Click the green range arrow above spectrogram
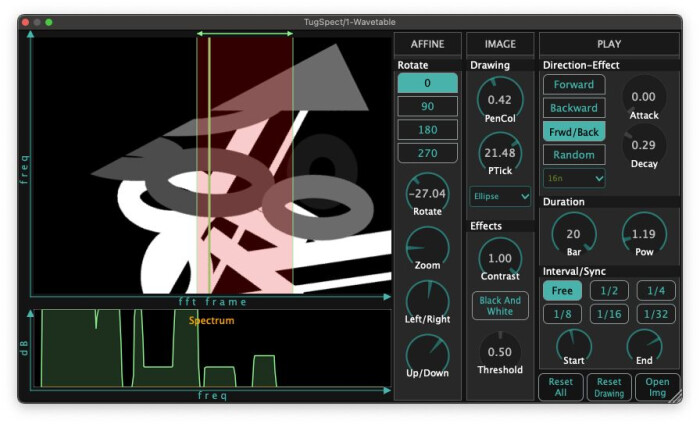This screenshot has width=700, height=424. [245, 33]
